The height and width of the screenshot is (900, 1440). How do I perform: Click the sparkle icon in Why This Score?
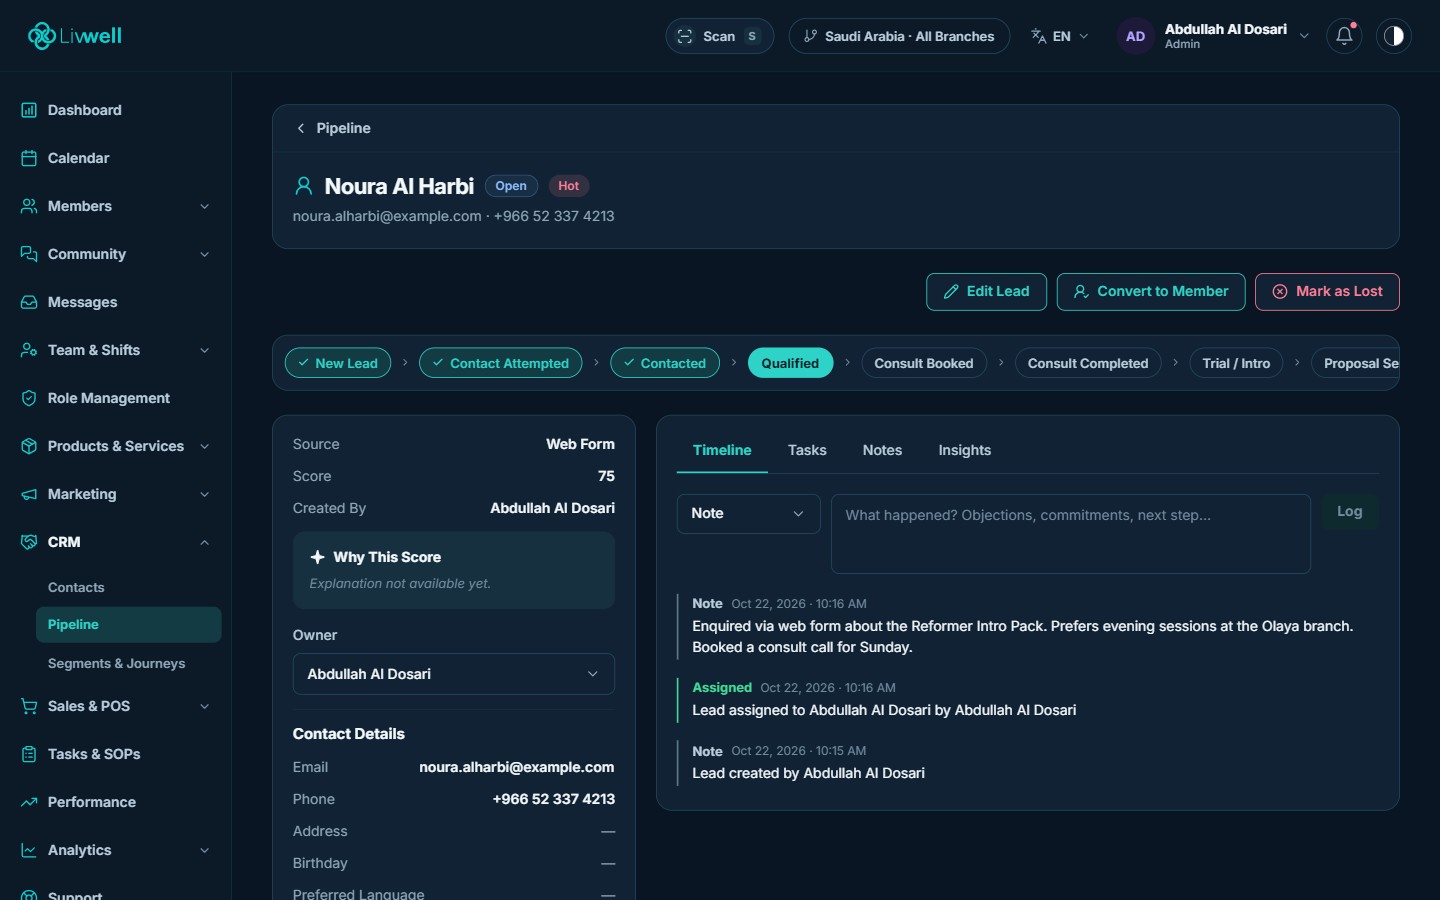pos(317,557)
